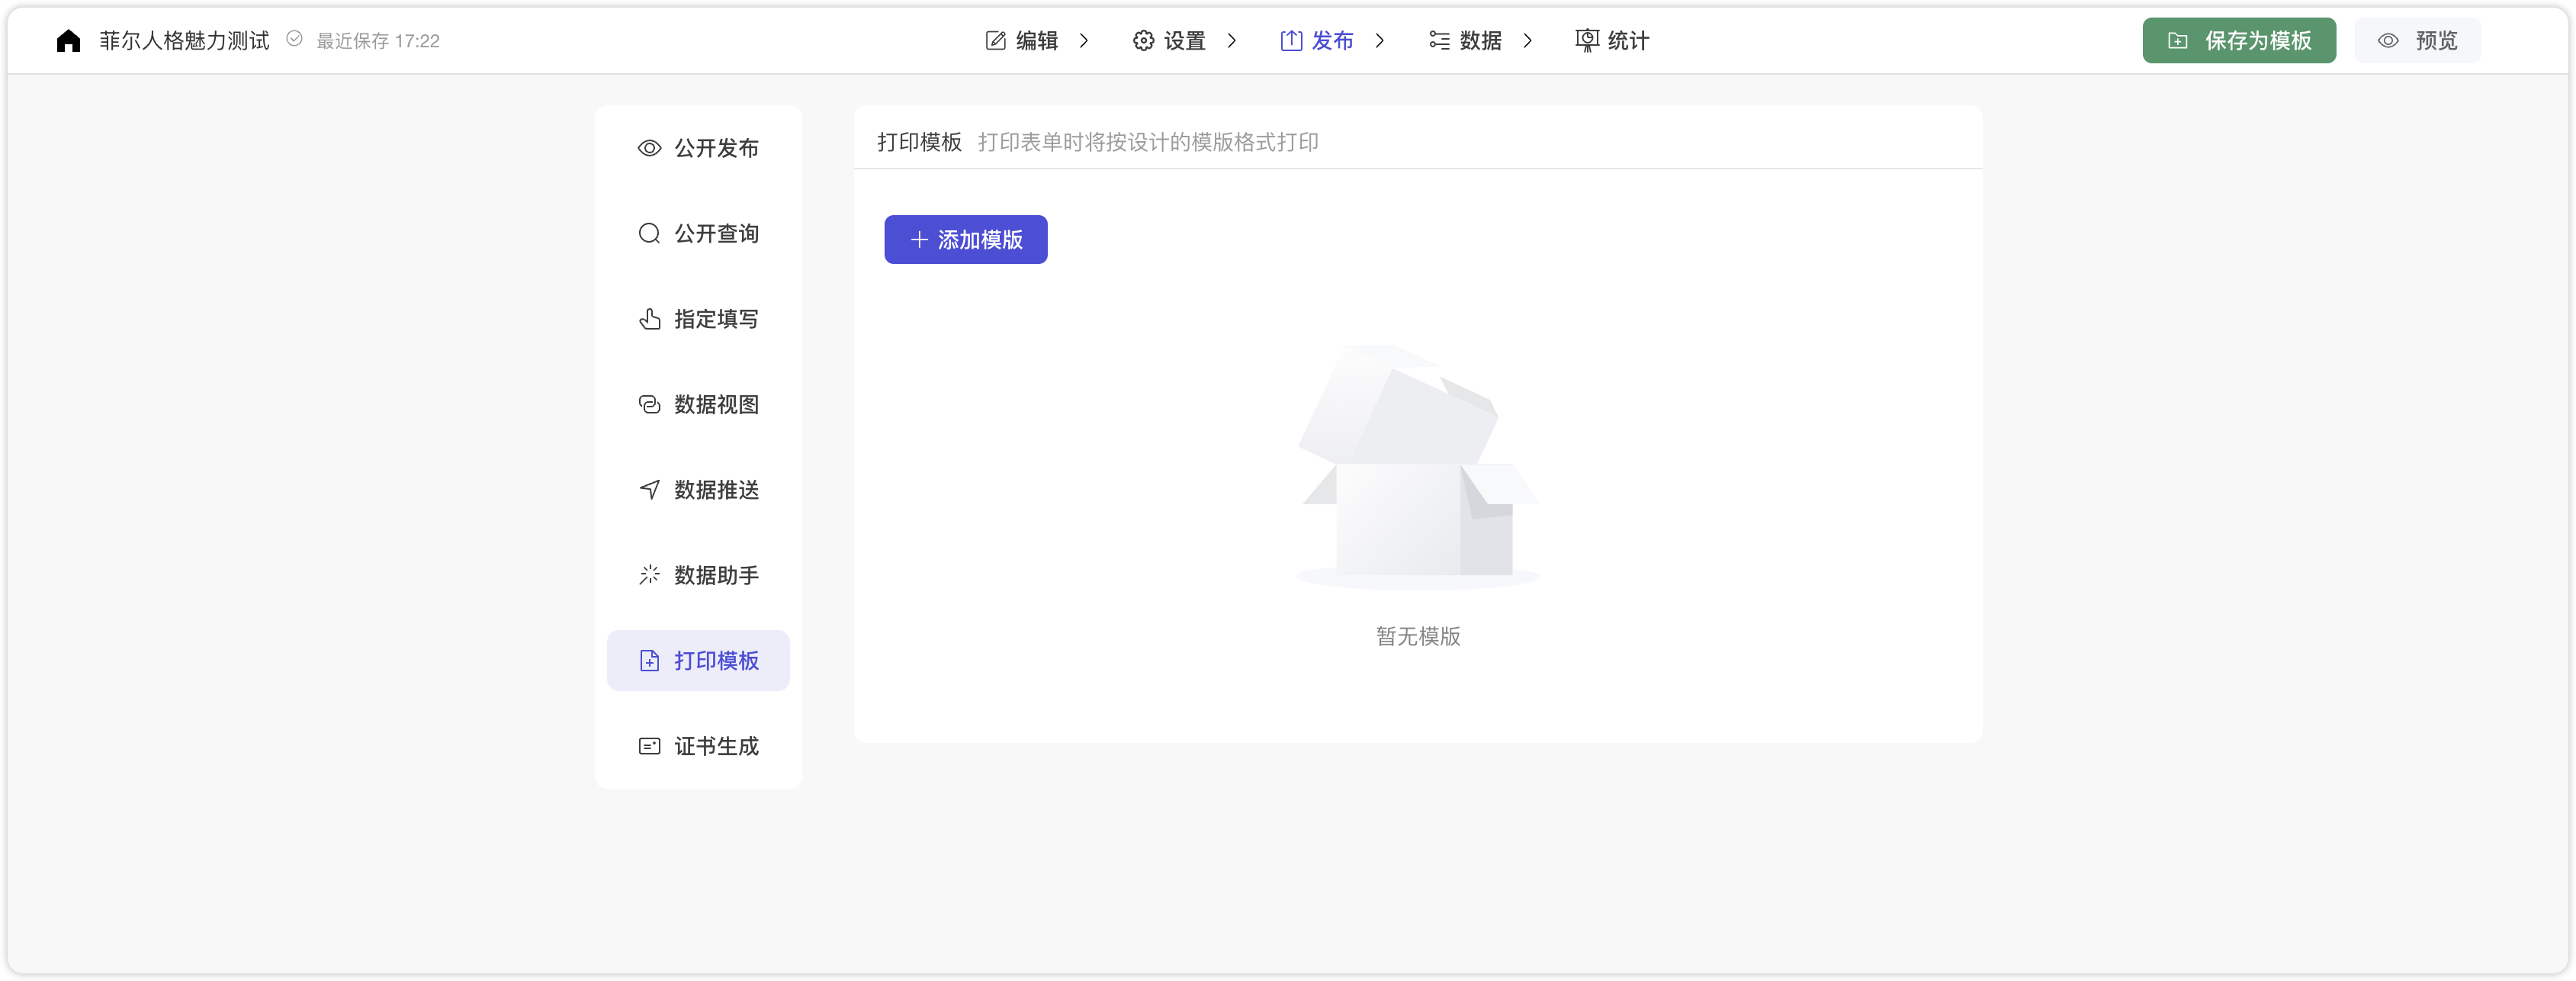This screenshot has width=2576, height=981.
Task: Click the statistics presentation icon
Action: (x=1587, y=40)
